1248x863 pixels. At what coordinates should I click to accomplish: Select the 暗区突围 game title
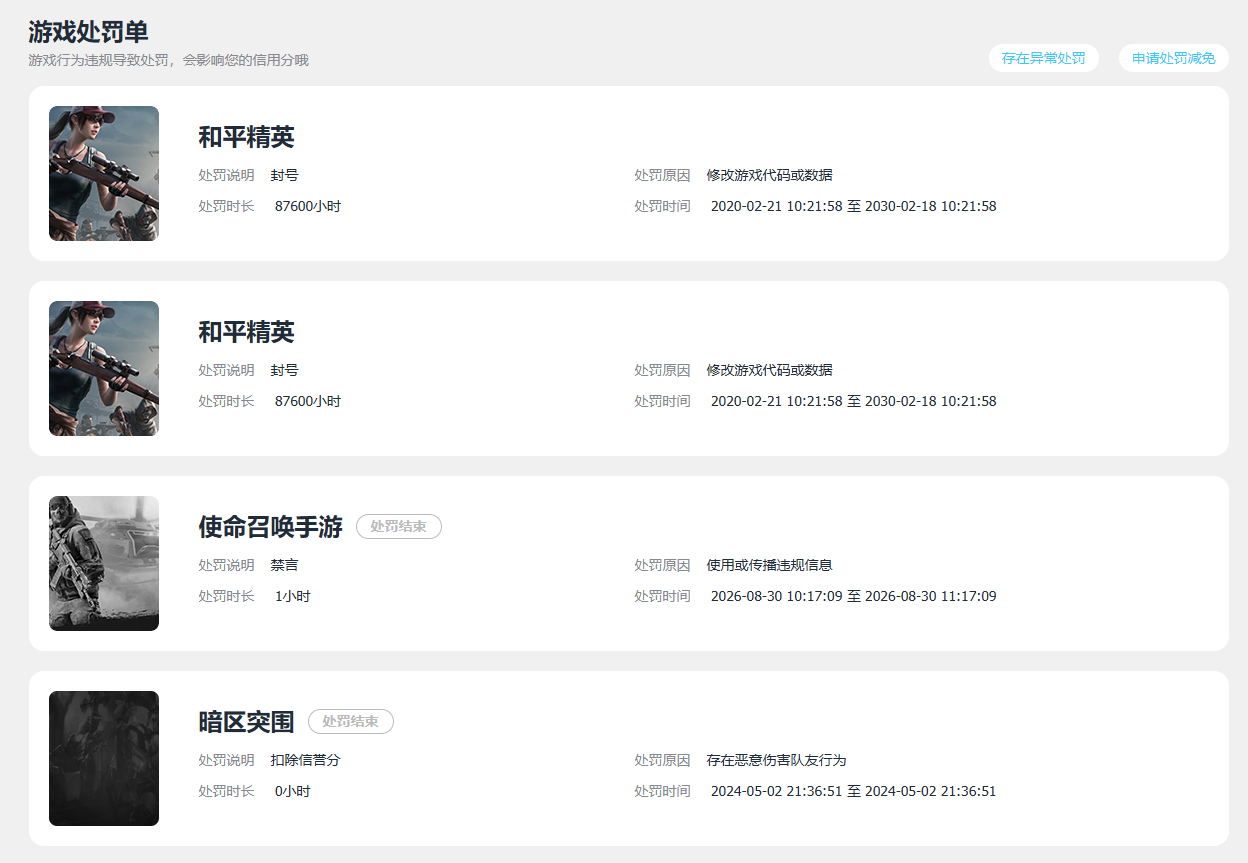point(246,722)
